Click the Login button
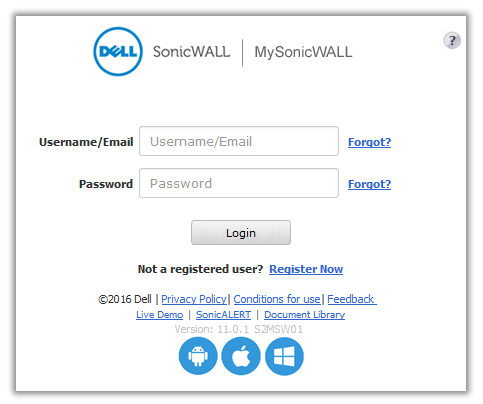Viewport: 483px width, 404px height. pos(241,233)
